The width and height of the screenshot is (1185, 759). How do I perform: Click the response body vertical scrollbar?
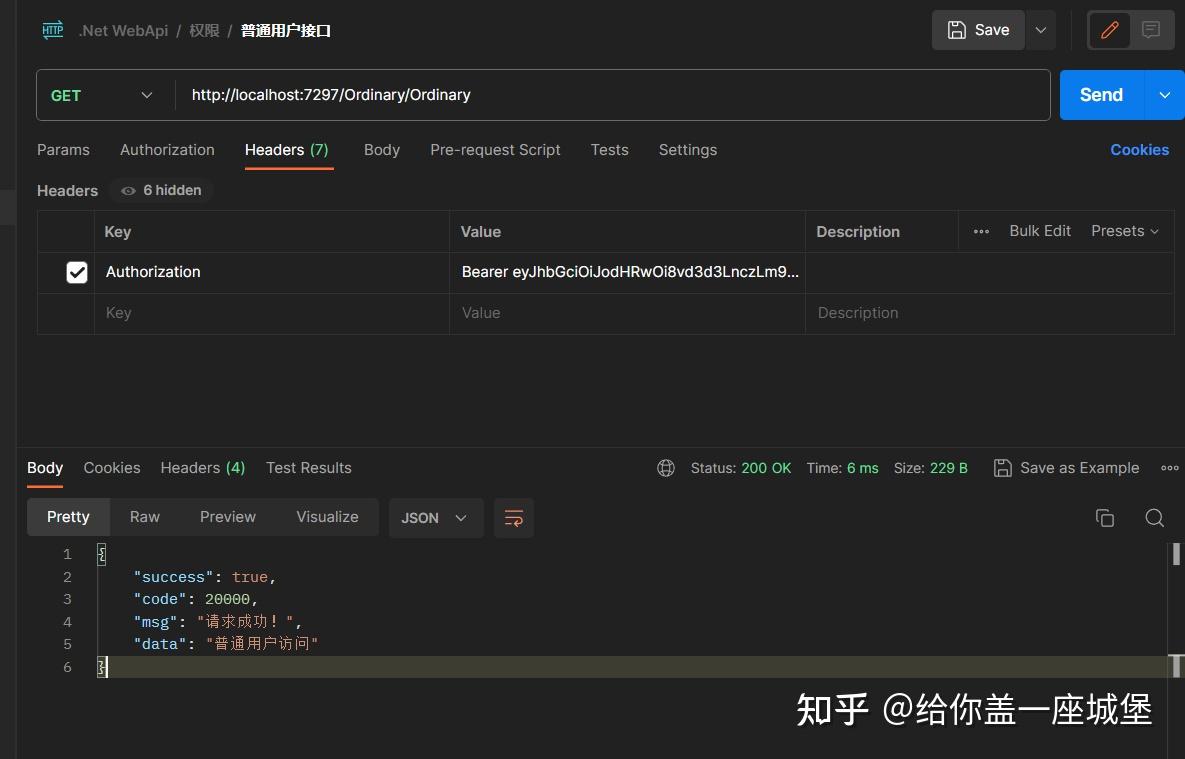[x=1176, y=554]
